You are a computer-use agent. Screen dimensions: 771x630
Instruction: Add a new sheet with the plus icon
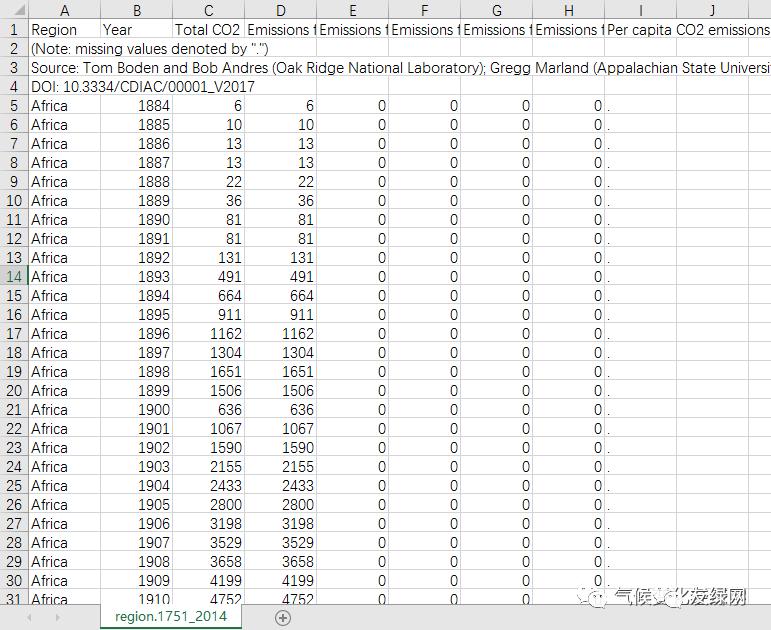(x=283, y=618)
